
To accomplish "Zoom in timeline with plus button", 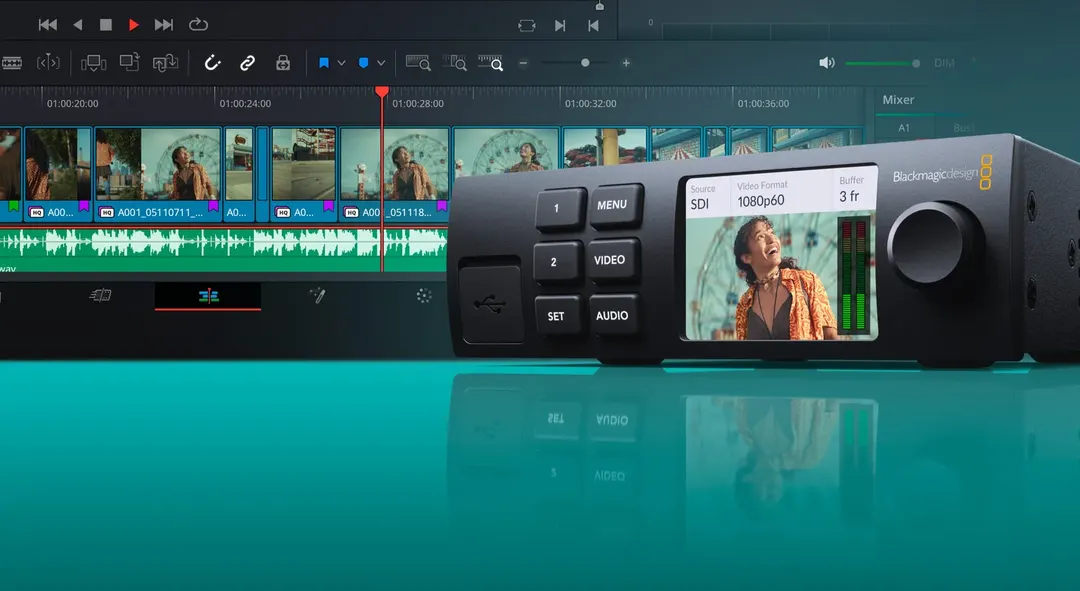I will point(626,63).
